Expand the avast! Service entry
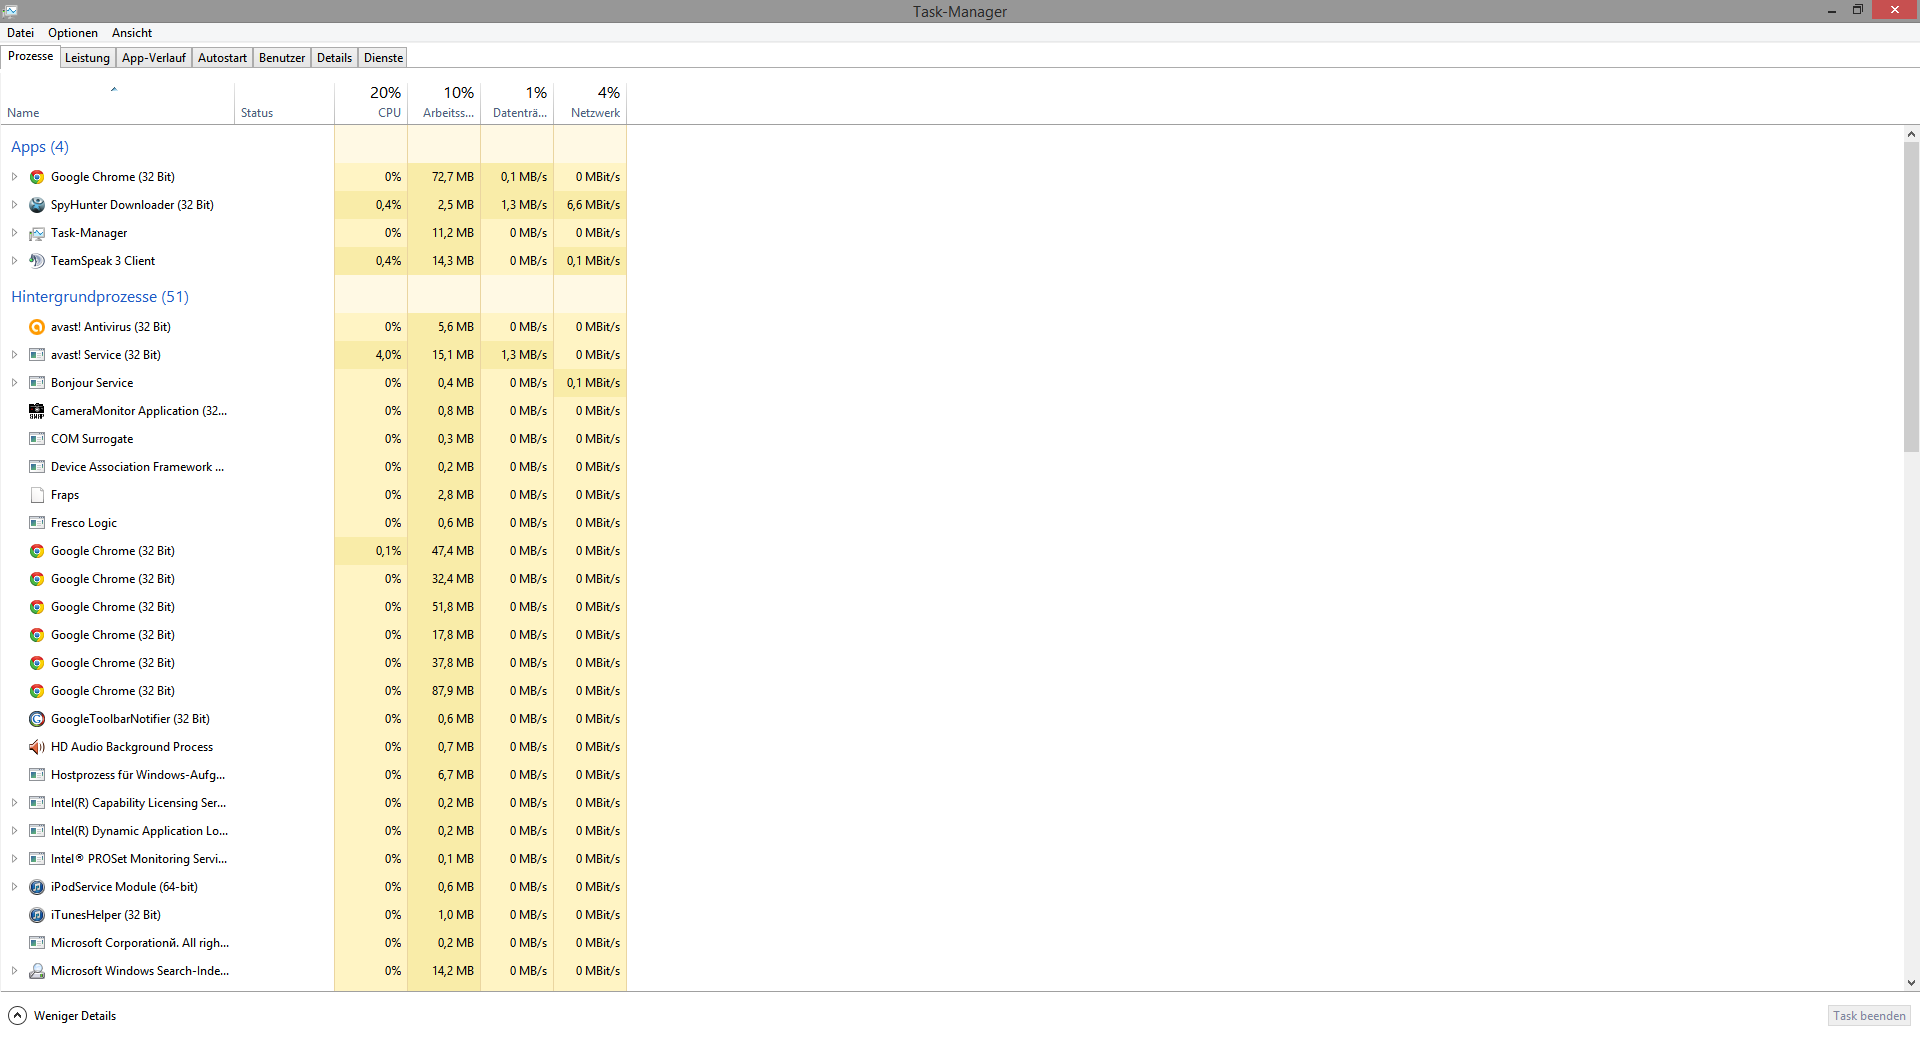 click(14, 355)
